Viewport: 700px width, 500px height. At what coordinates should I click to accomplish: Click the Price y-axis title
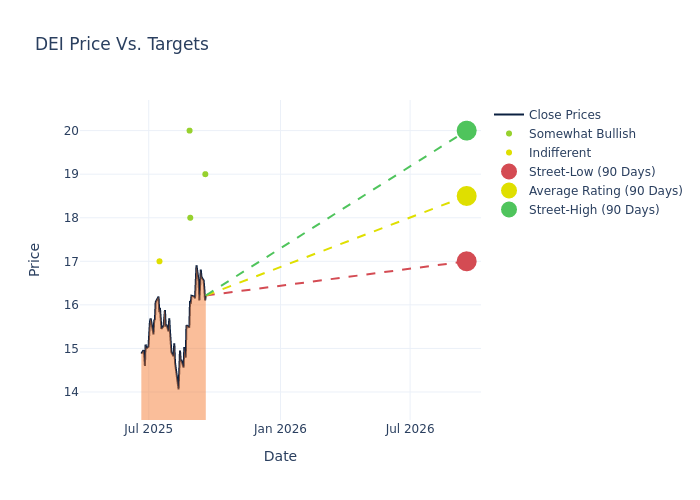(35, 259)
